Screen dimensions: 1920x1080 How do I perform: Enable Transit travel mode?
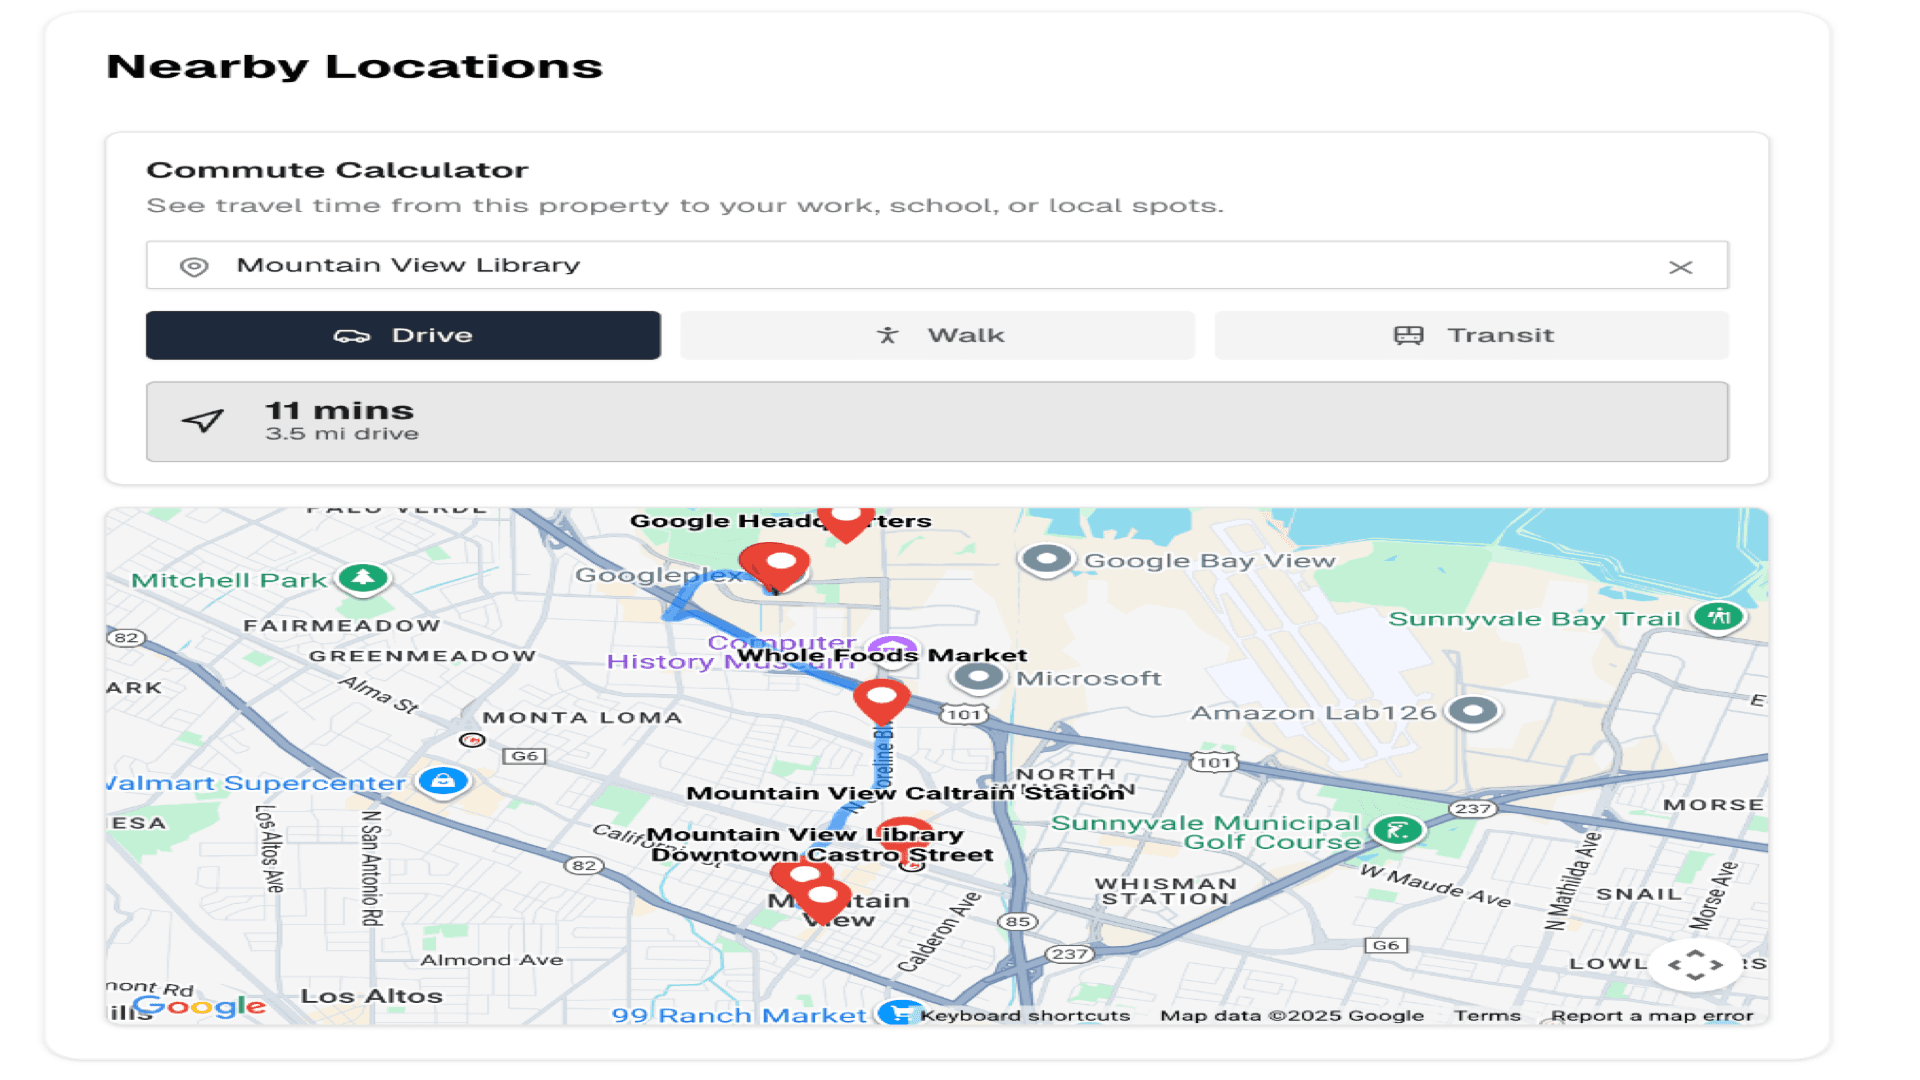point(1470,335)
